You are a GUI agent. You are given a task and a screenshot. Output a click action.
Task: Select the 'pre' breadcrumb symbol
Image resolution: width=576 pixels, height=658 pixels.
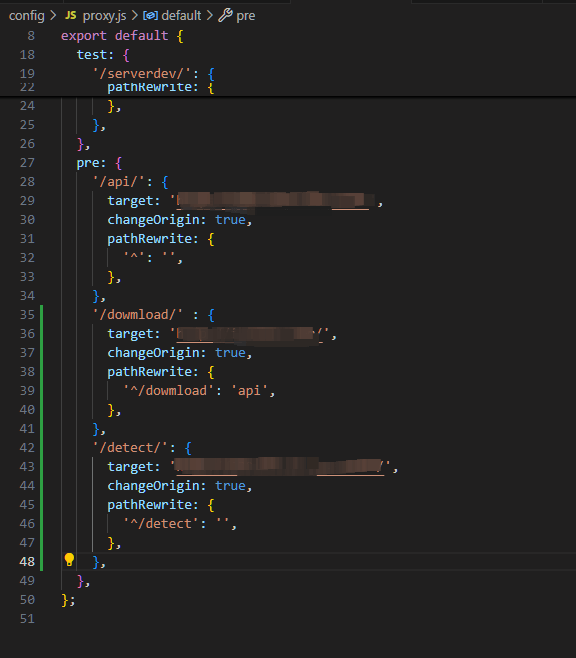(245, 16)
